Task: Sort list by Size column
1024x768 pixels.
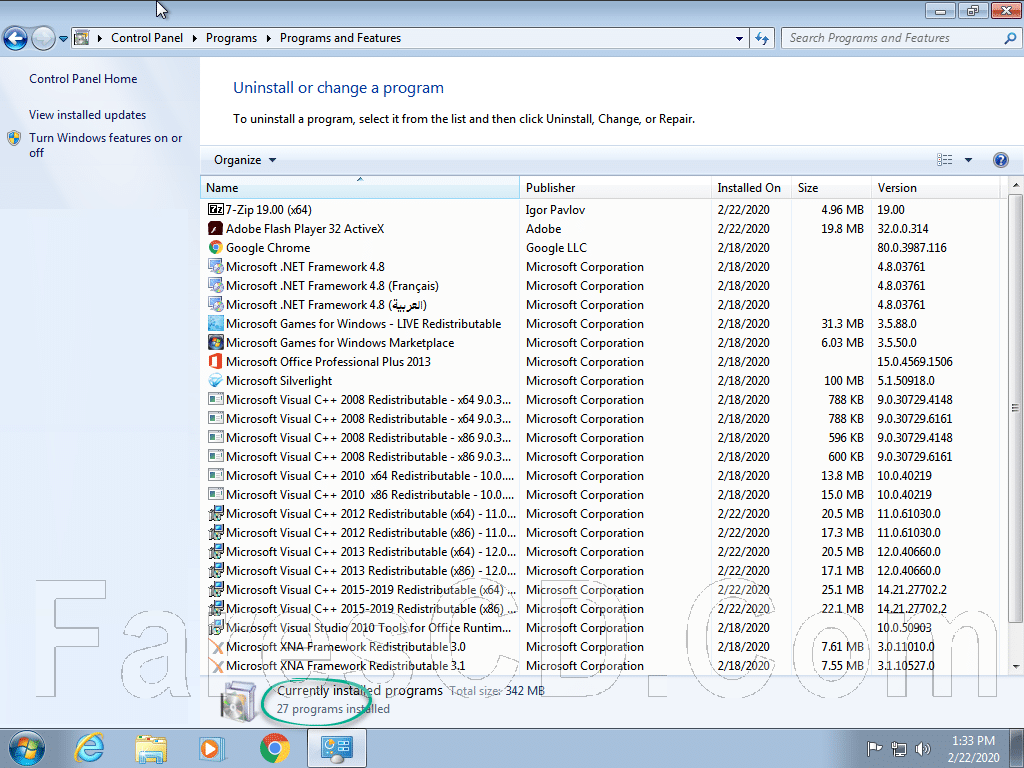Action: [x=831, y=187]
